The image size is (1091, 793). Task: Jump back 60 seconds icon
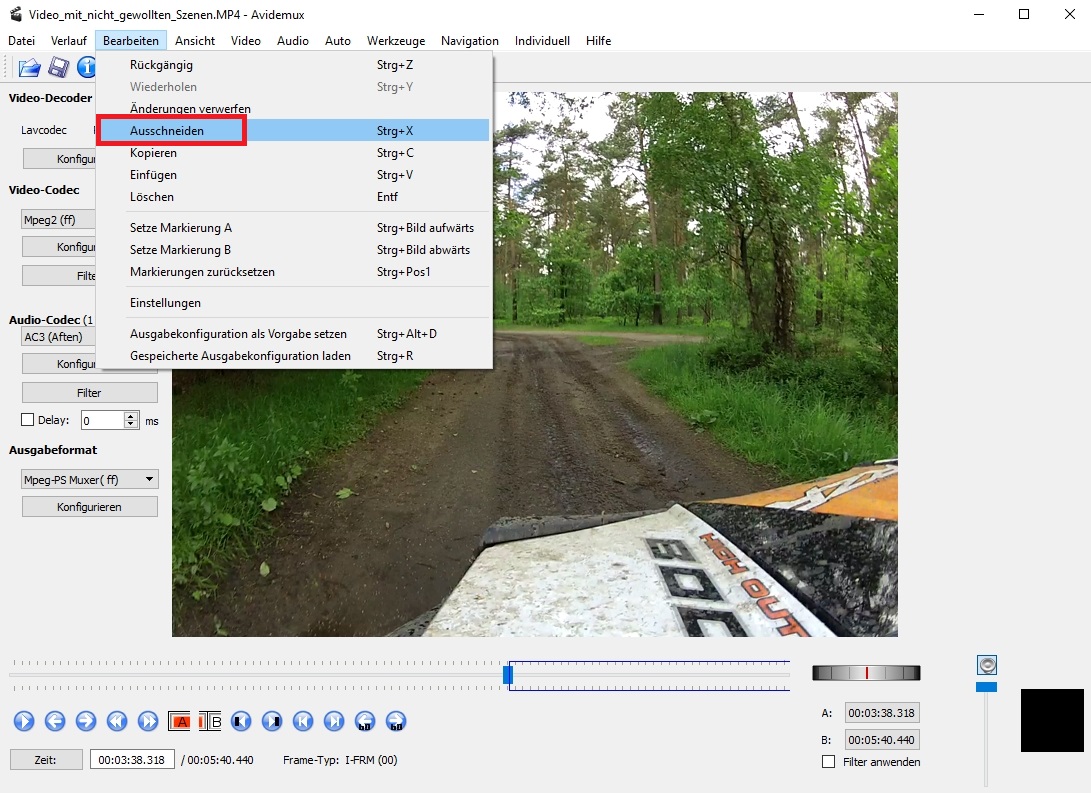click(366, 721)
